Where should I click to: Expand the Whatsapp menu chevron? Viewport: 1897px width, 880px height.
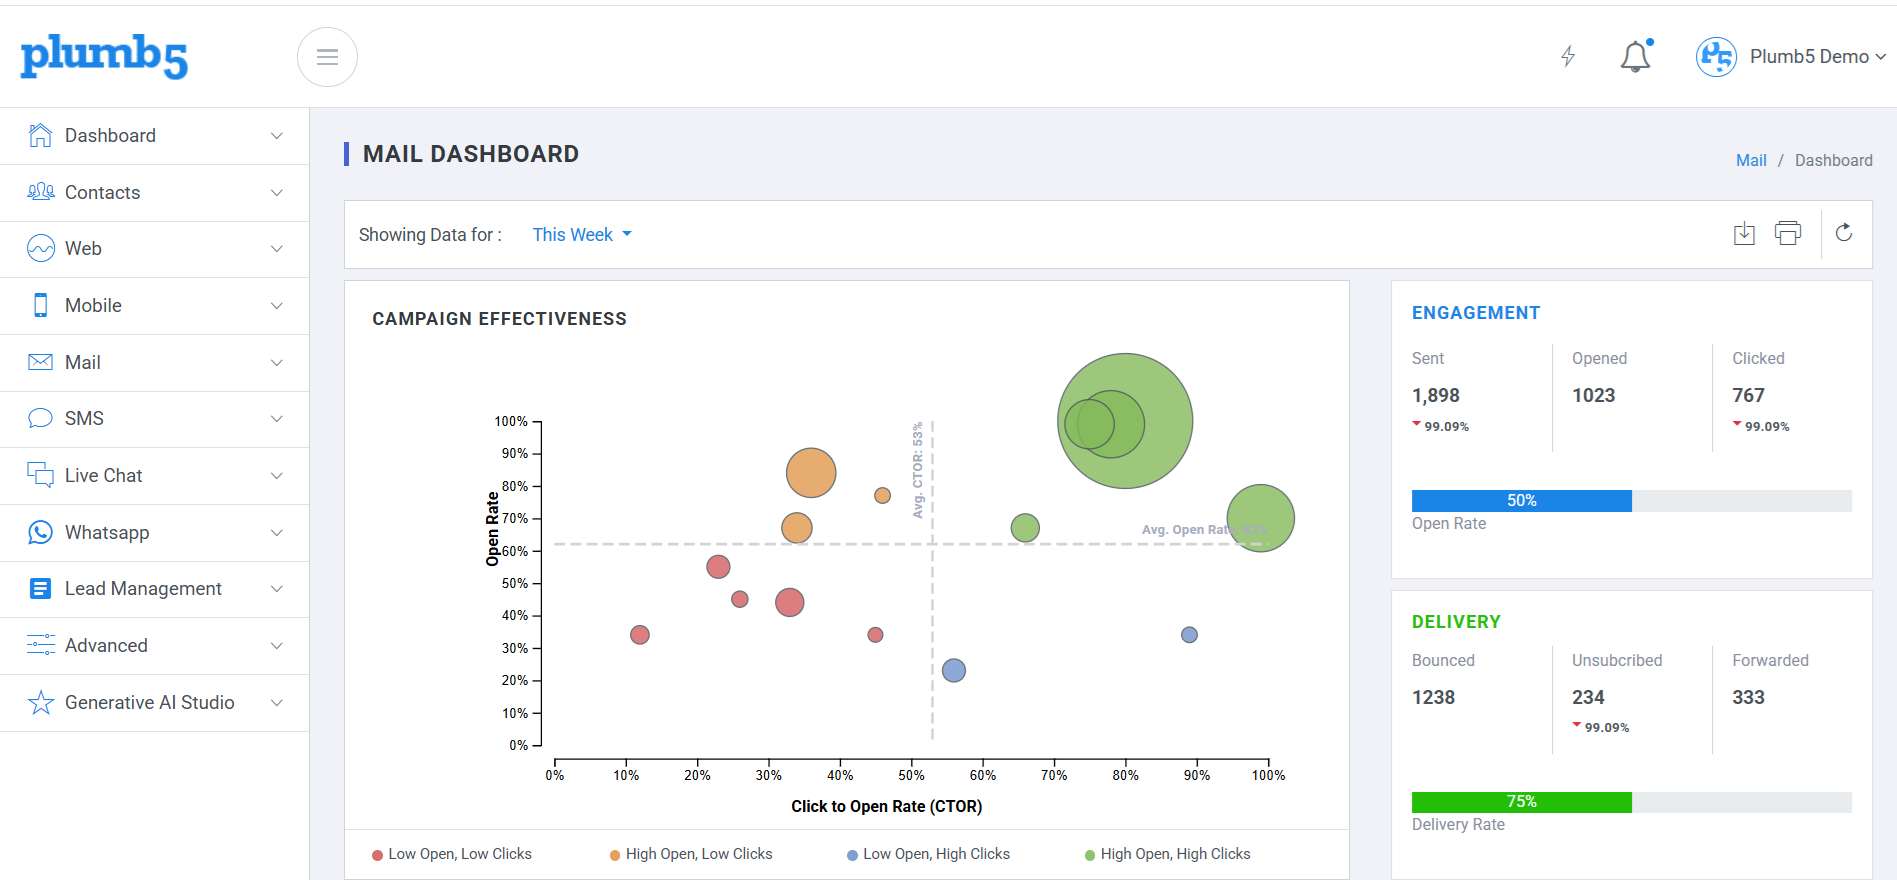(x=277, y=533)
